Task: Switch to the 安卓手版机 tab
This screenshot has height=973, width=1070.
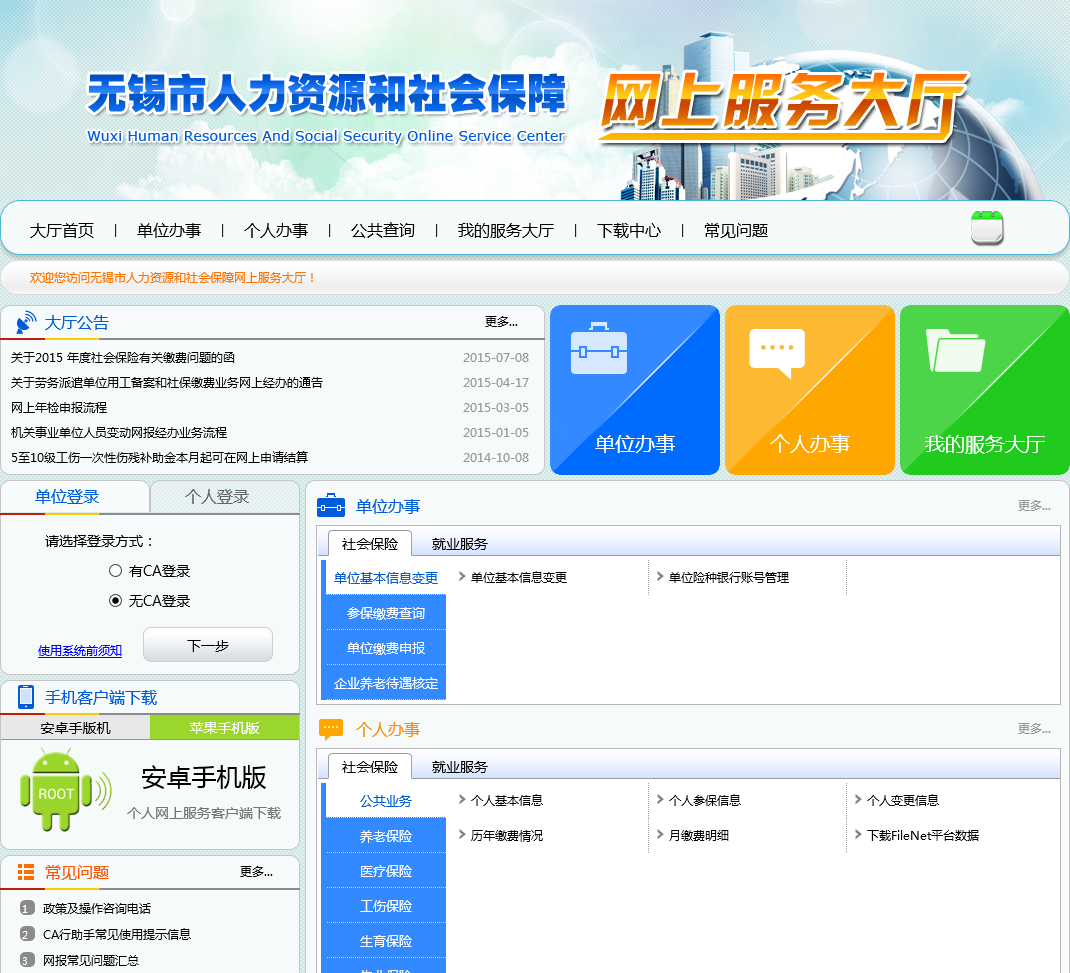Action: point(75,728)
